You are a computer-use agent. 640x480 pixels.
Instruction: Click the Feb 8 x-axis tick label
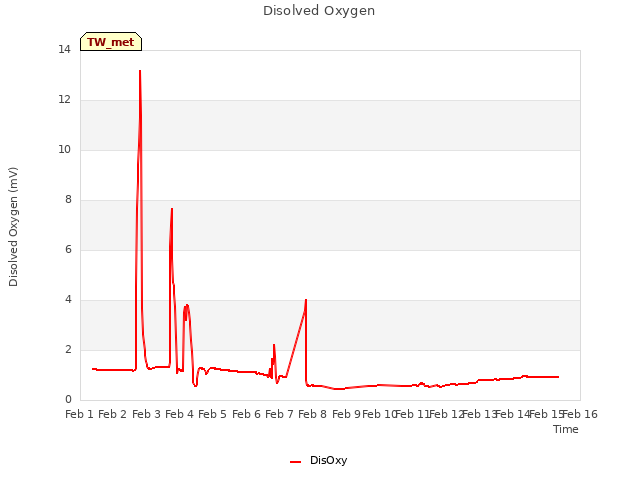coord(312,415)
